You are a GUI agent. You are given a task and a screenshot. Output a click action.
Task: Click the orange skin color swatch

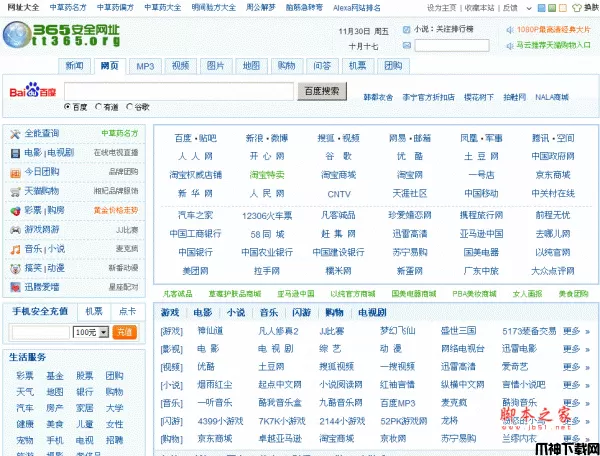click(x=562, y=8)
